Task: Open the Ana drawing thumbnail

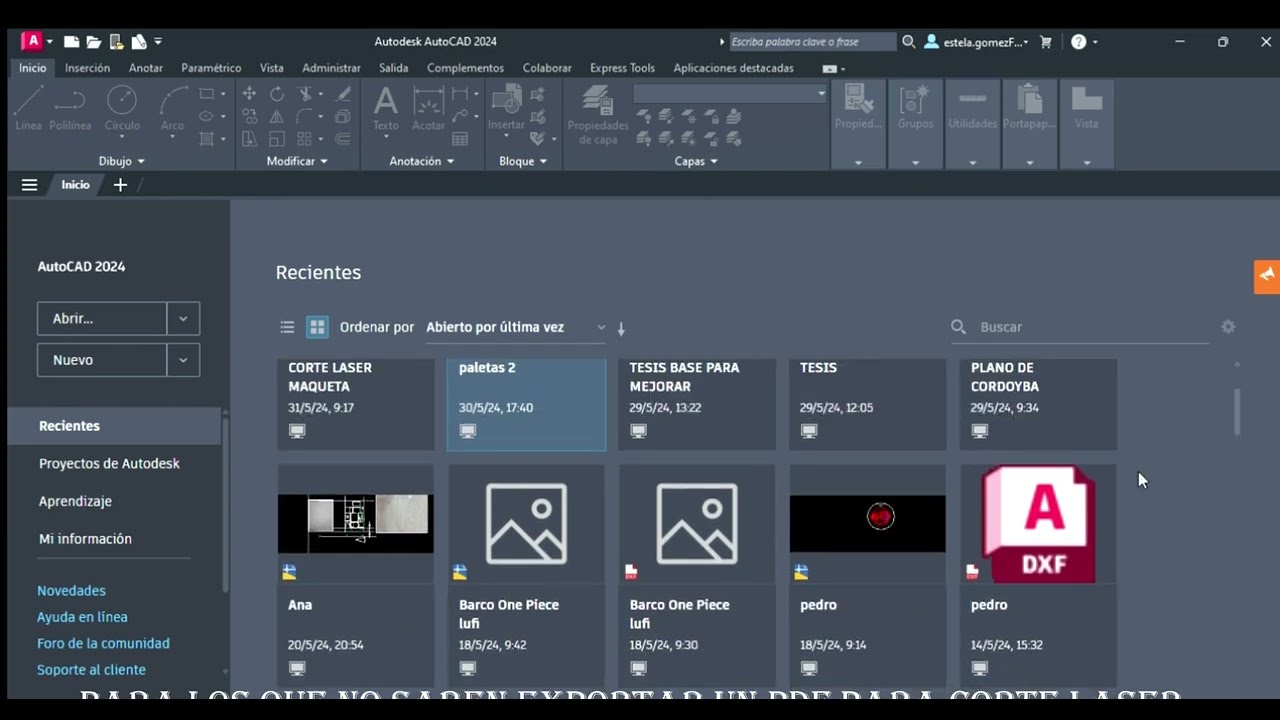Action: pyautogui.click(x=356, y=523)
